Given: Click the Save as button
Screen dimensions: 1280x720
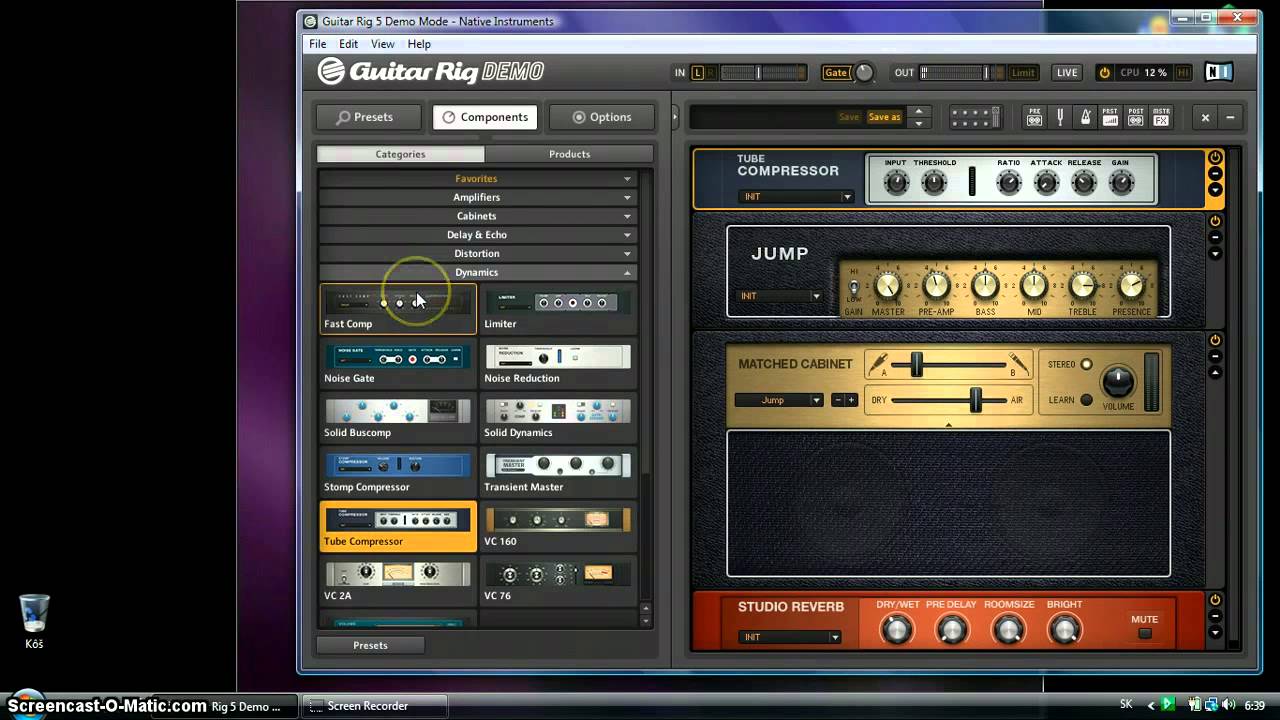Looking at the screenshot, I should pos(884,117).
